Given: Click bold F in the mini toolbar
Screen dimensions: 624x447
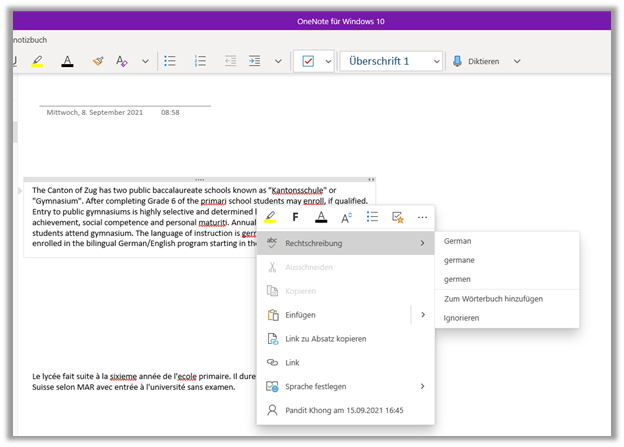Looking at the screenshot, I should [295, 217].
